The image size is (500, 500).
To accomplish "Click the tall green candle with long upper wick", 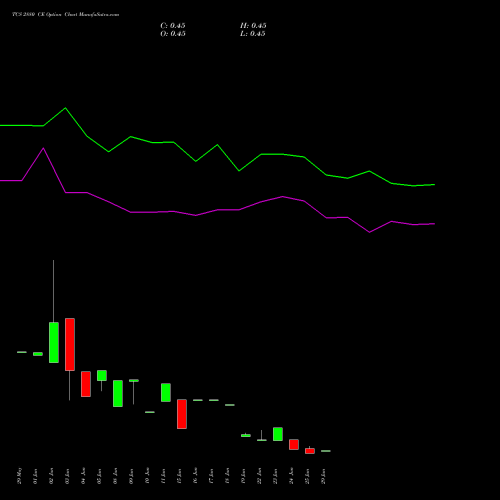I will (54, 342).
